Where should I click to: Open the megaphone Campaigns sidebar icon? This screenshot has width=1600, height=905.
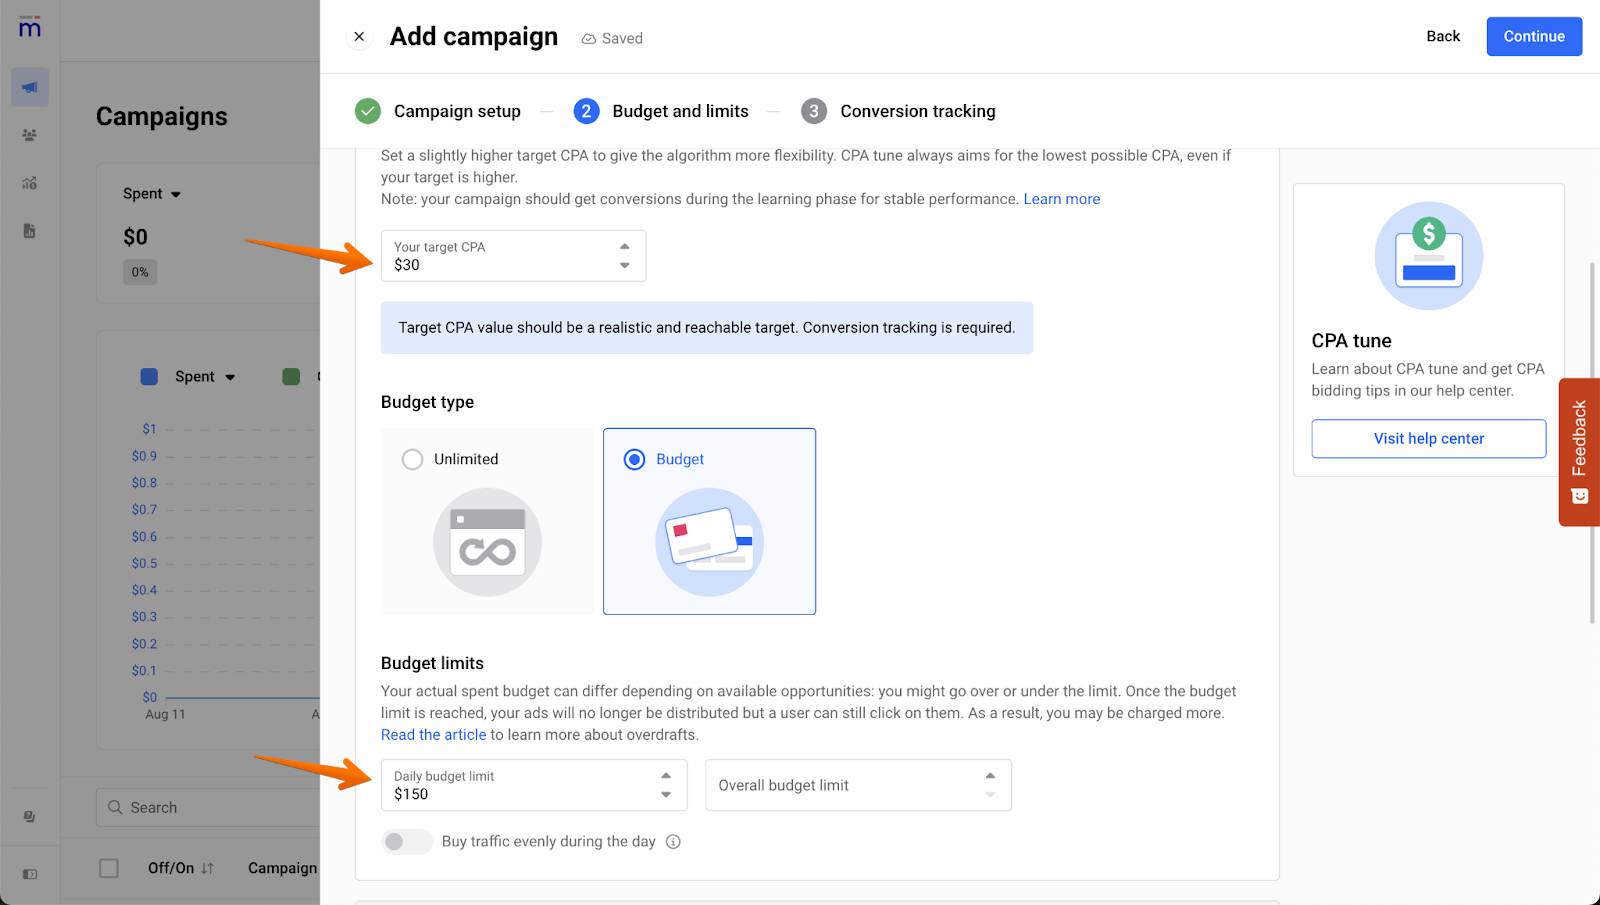pos(30,88)
